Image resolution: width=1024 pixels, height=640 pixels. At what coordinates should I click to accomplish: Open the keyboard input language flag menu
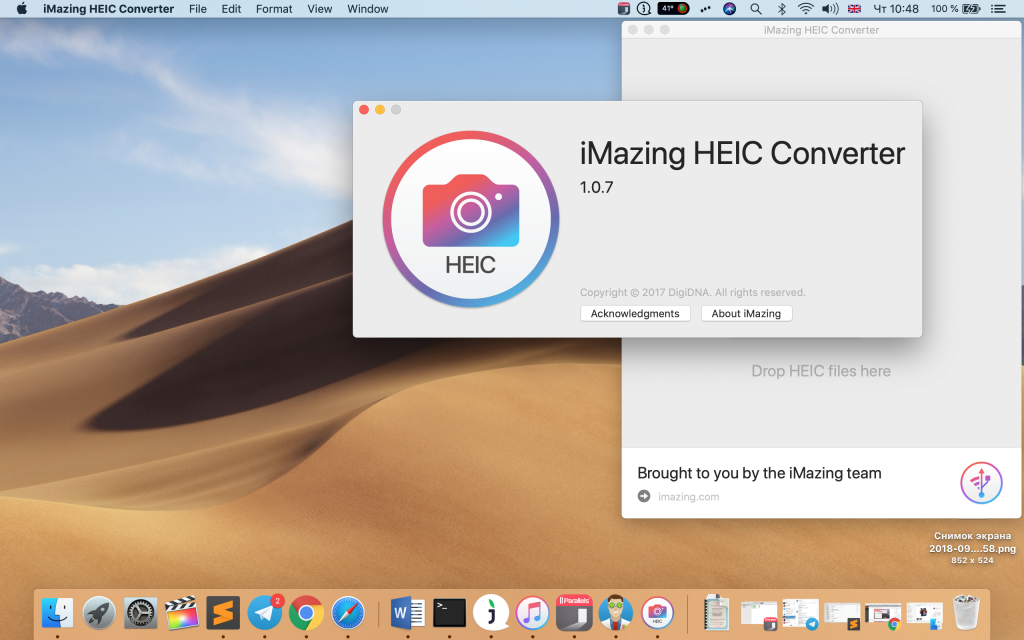tap(854, 9)
